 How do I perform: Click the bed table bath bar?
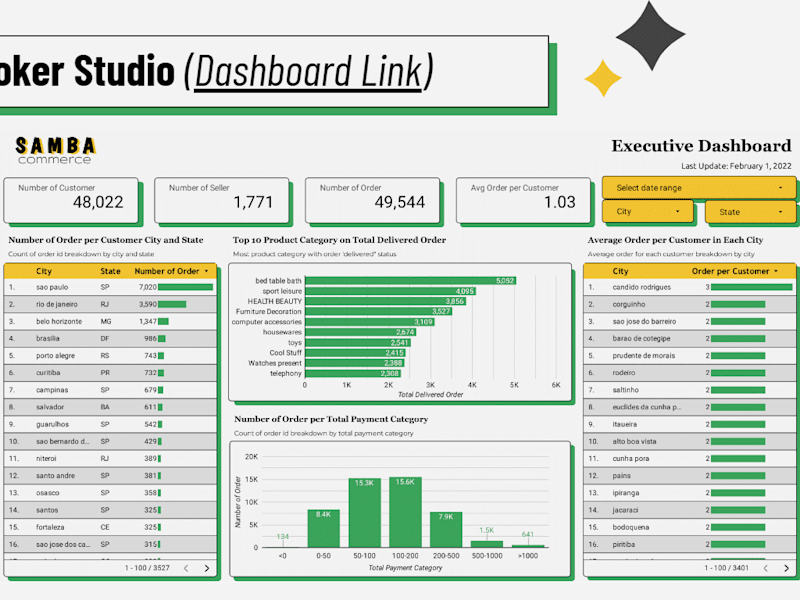(x=411, y=281)
